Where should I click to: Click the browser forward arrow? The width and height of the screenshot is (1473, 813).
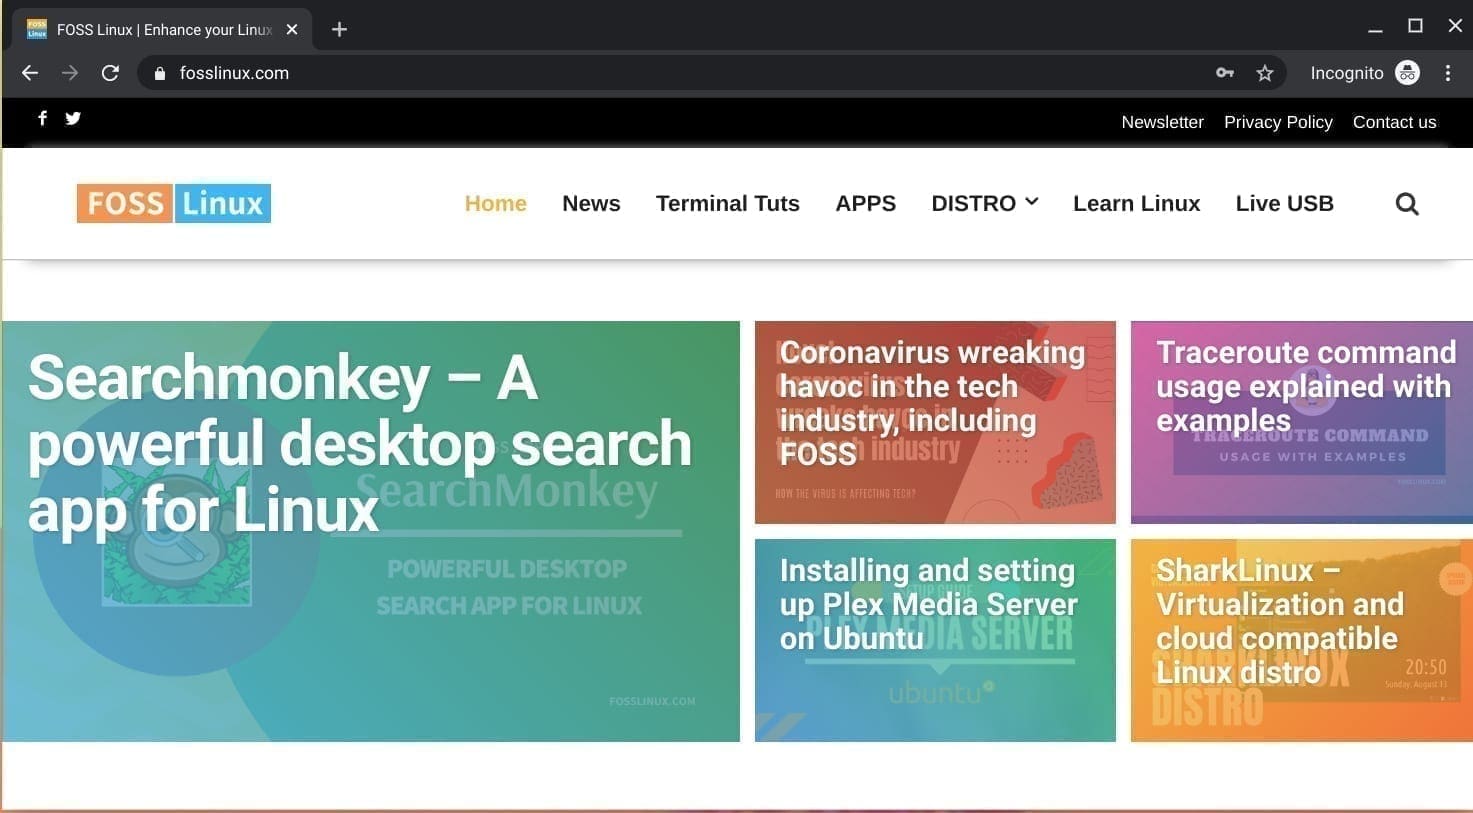pyautogui.click(x=70, y=73)
